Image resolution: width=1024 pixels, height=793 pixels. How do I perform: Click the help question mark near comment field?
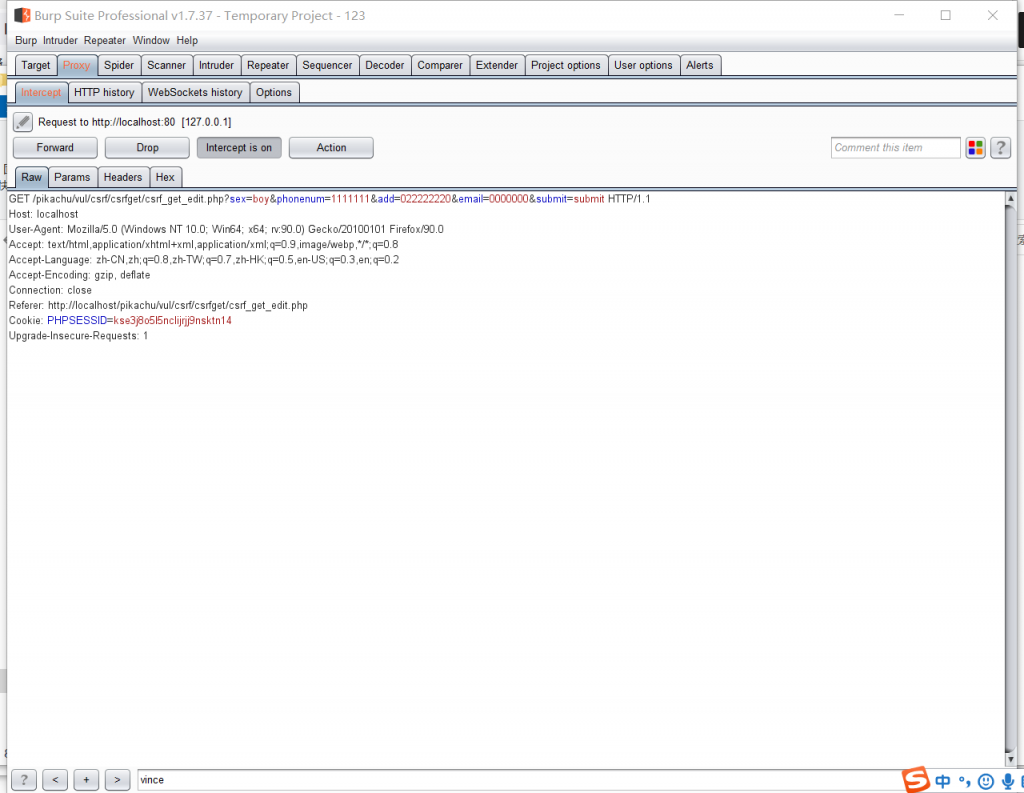pyautogui.click(x=1000, y=148)
